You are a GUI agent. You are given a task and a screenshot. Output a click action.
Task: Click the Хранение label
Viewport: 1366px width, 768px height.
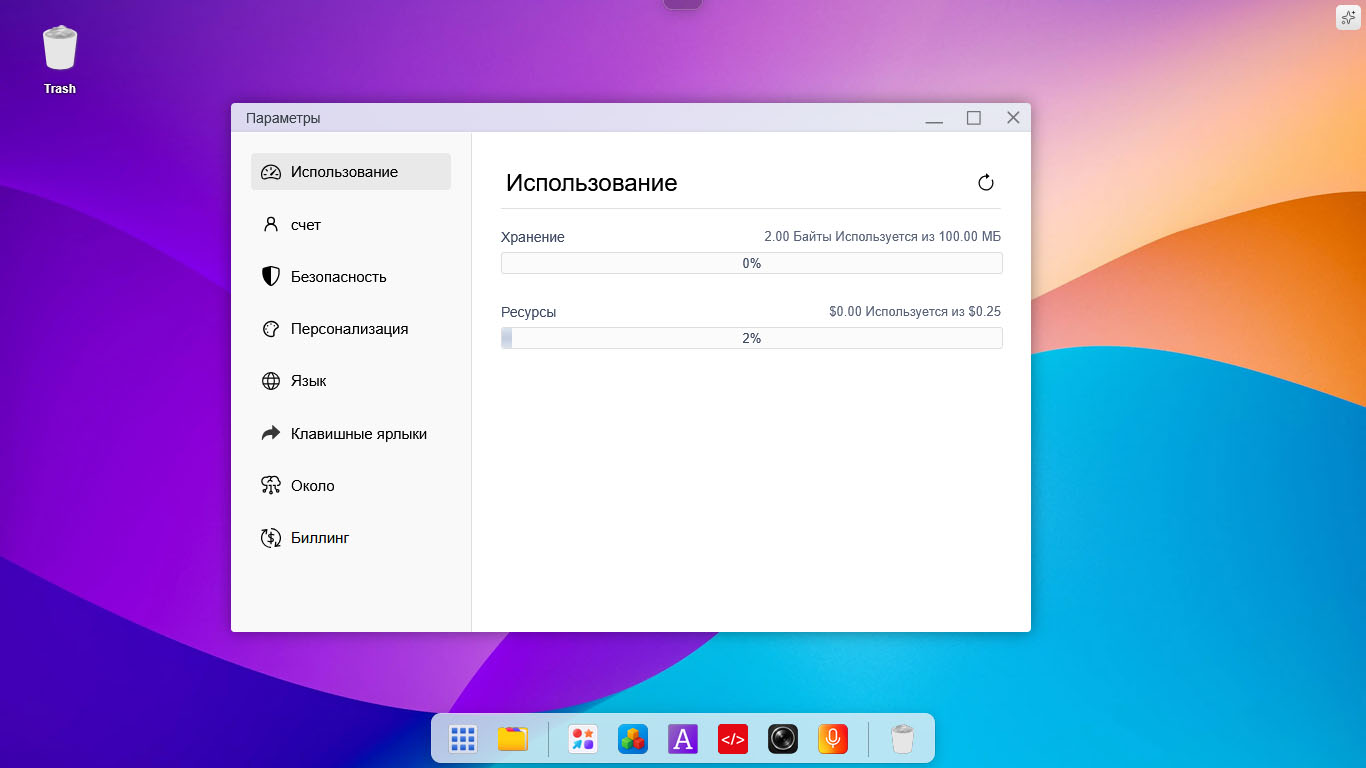pyautogui.click(x=533, y=237)
